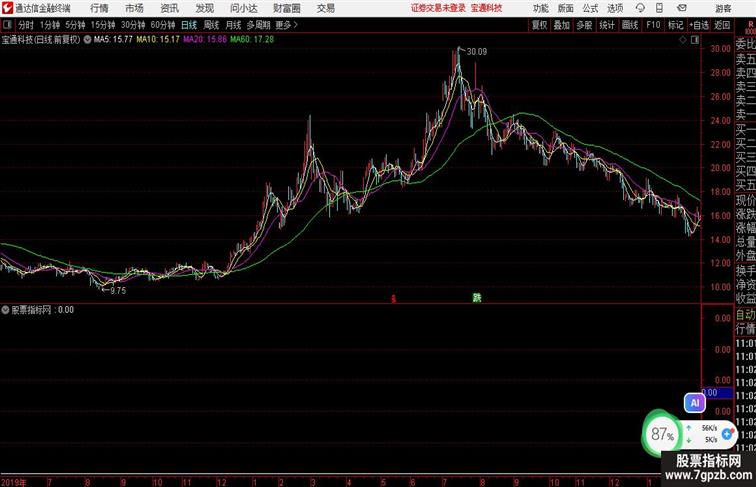Switch to 分时 chart period

pyautogui.click(x=26, y=25)
